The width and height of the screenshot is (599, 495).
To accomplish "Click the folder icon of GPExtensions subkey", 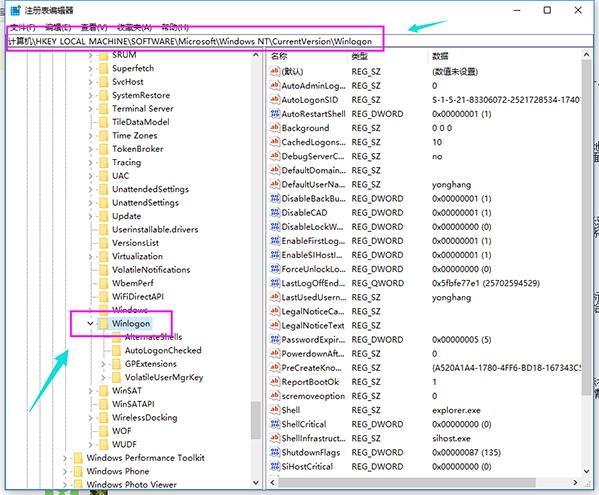I will click(x=117, y=364).
